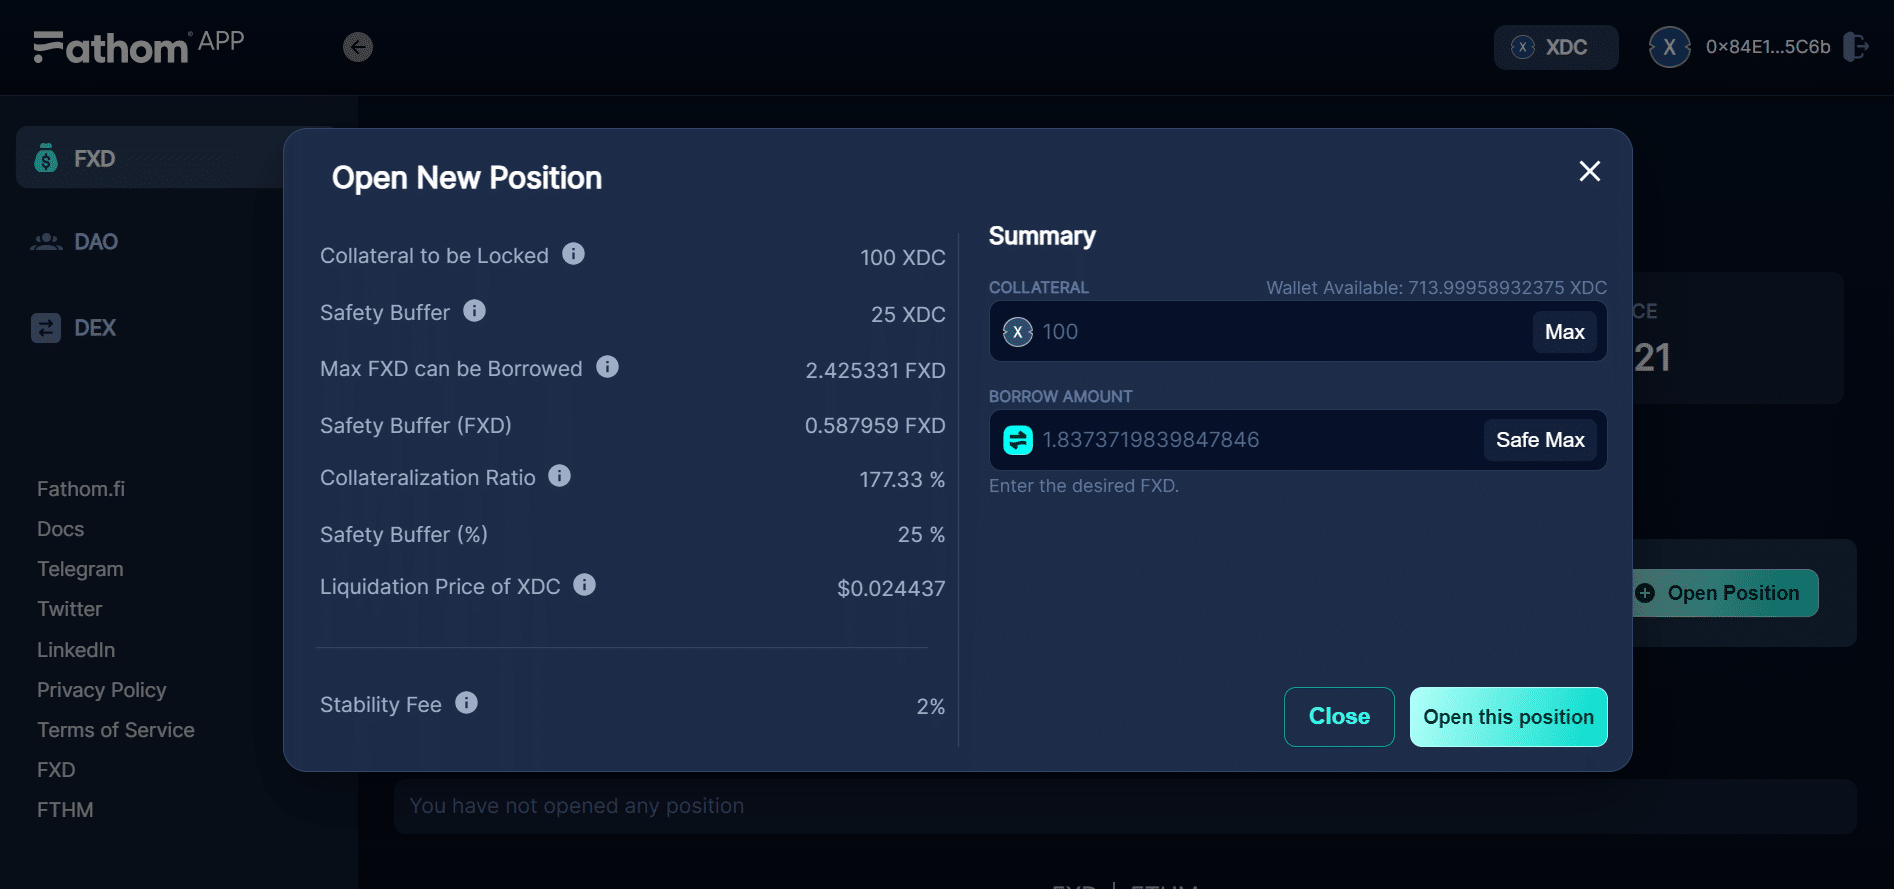
Task: Click info icon next to Collateralization Ratio
Action: click(x=559, y=476)
